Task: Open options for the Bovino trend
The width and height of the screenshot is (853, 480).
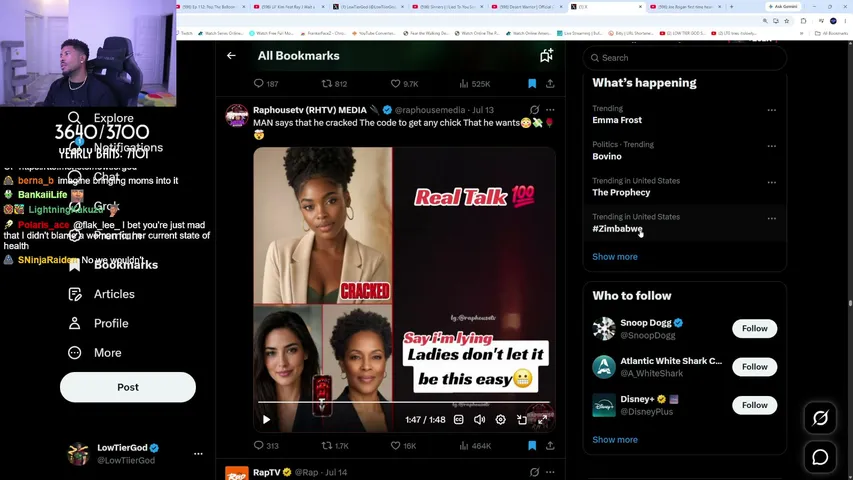Action: [x=771, y=146]
